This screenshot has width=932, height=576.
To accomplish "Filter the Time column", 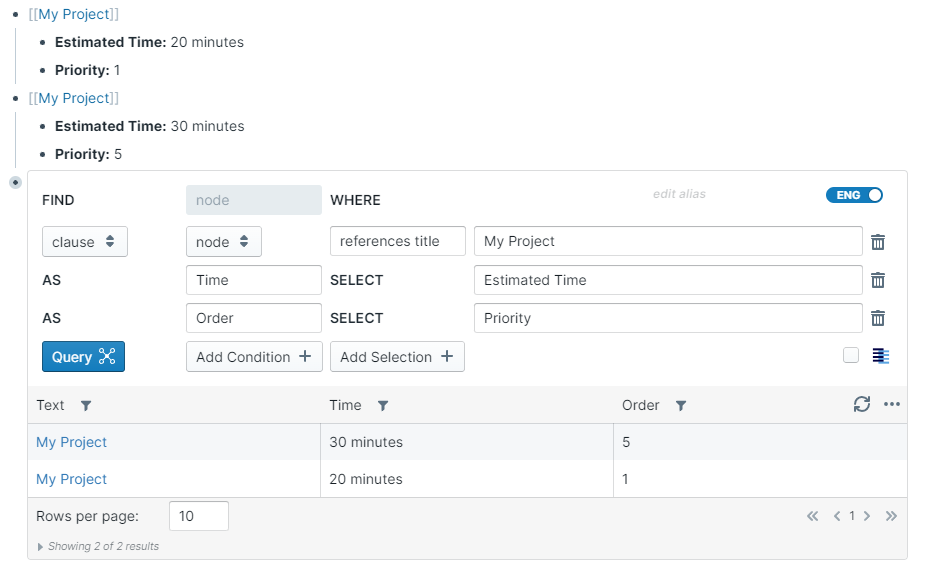I will 383,406.
